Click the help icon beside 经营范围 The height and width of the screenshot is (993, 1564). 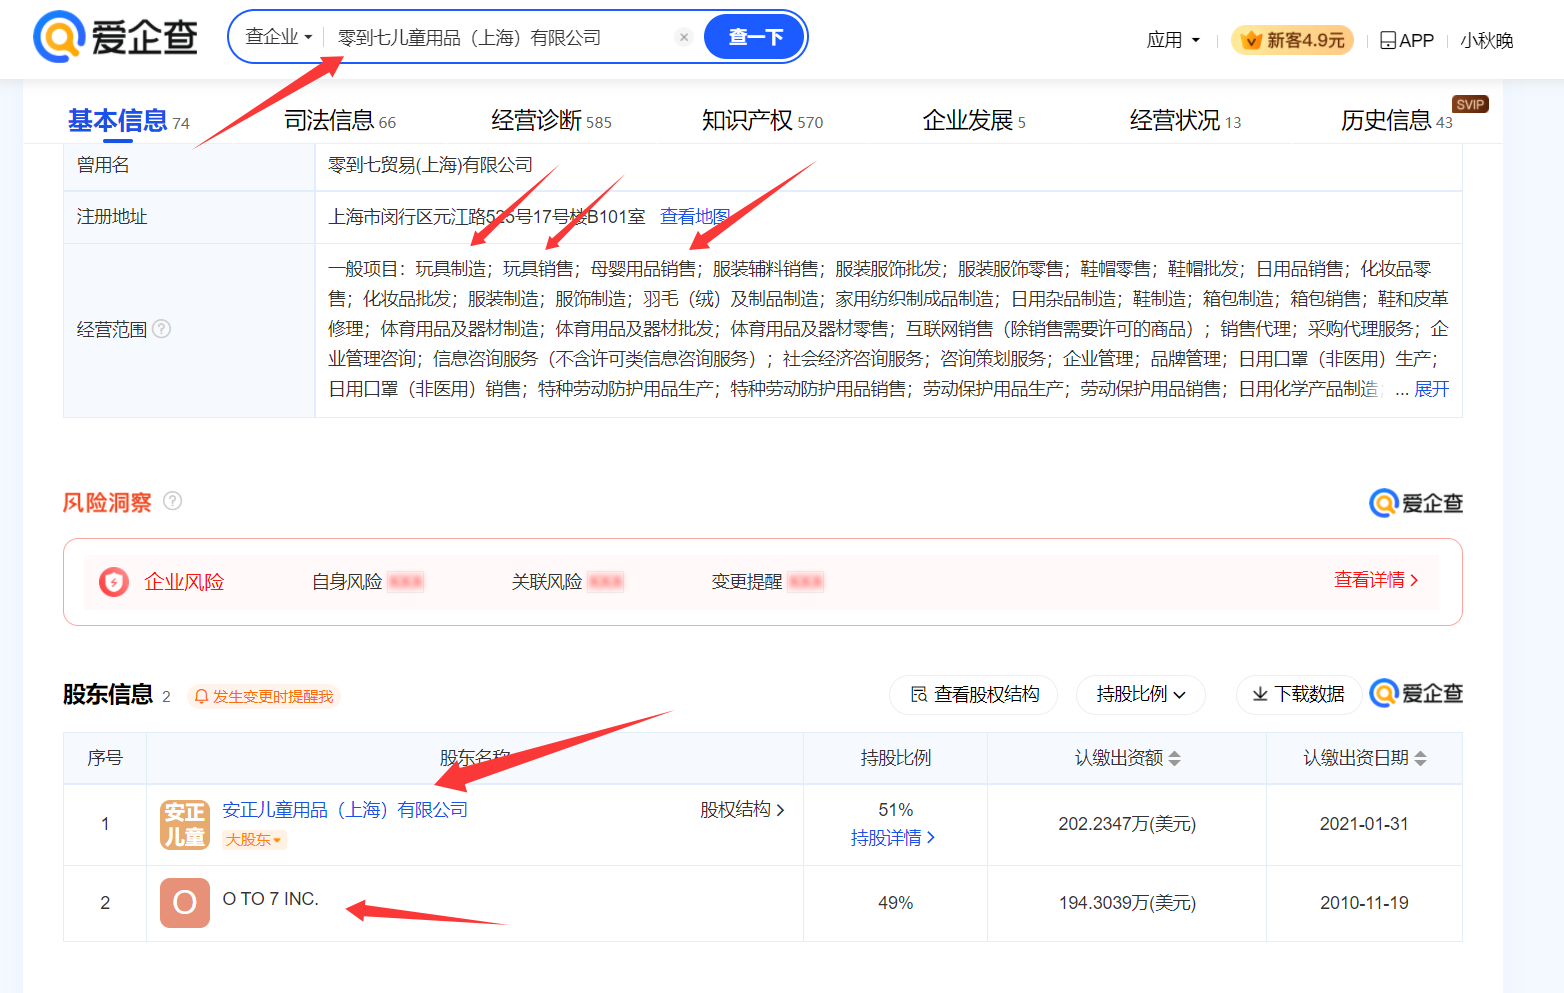162,328
